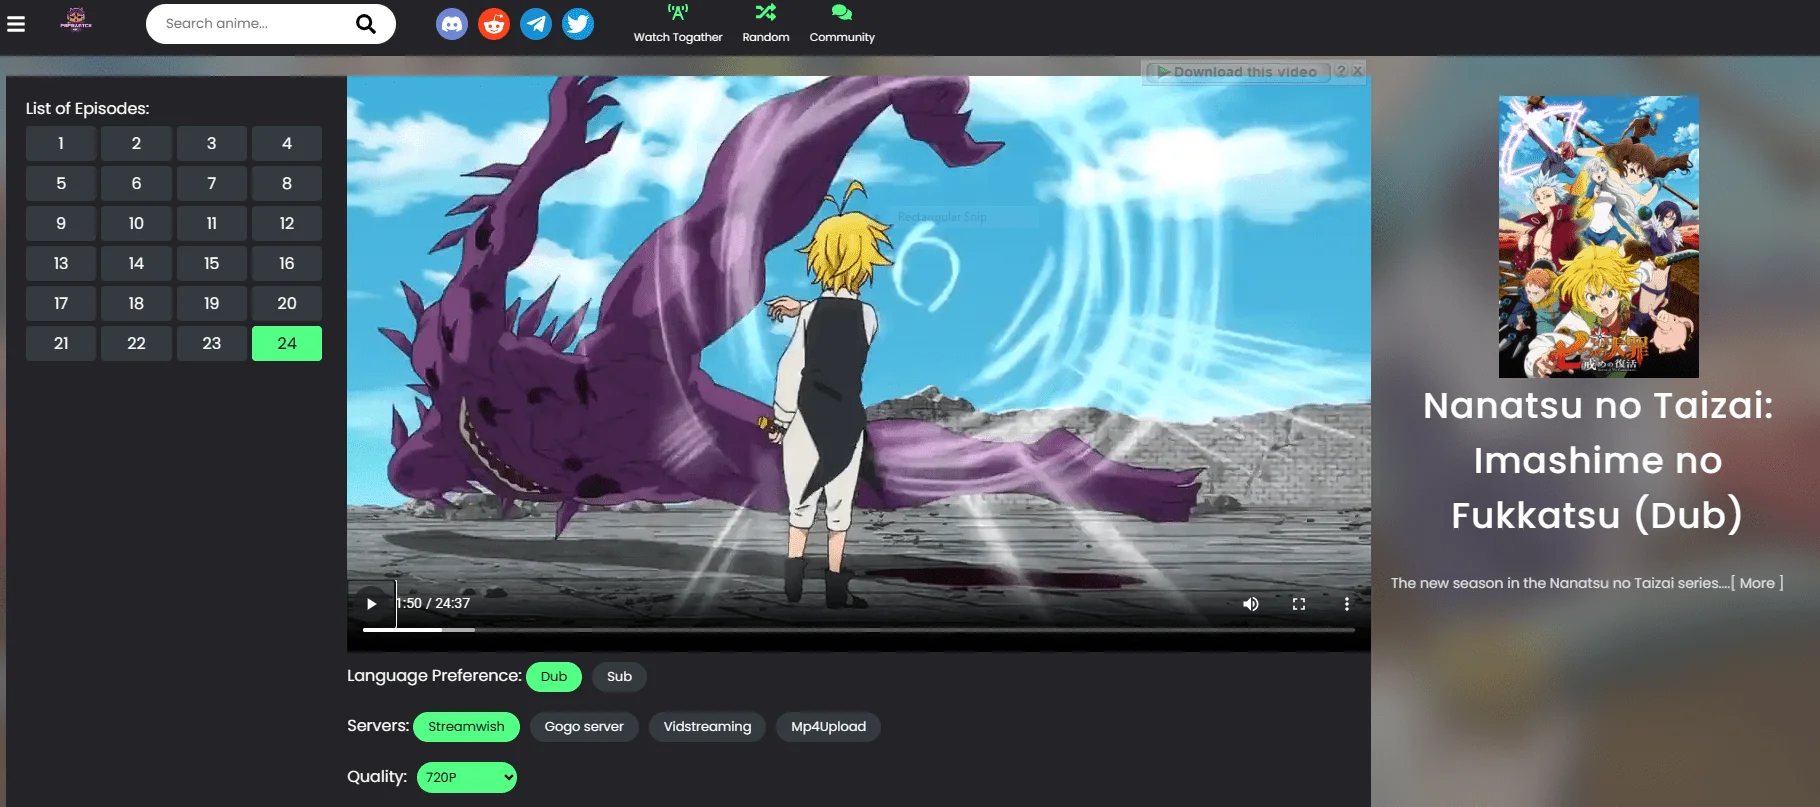
Task: Go to episode 7
Action: click(212, 184)
